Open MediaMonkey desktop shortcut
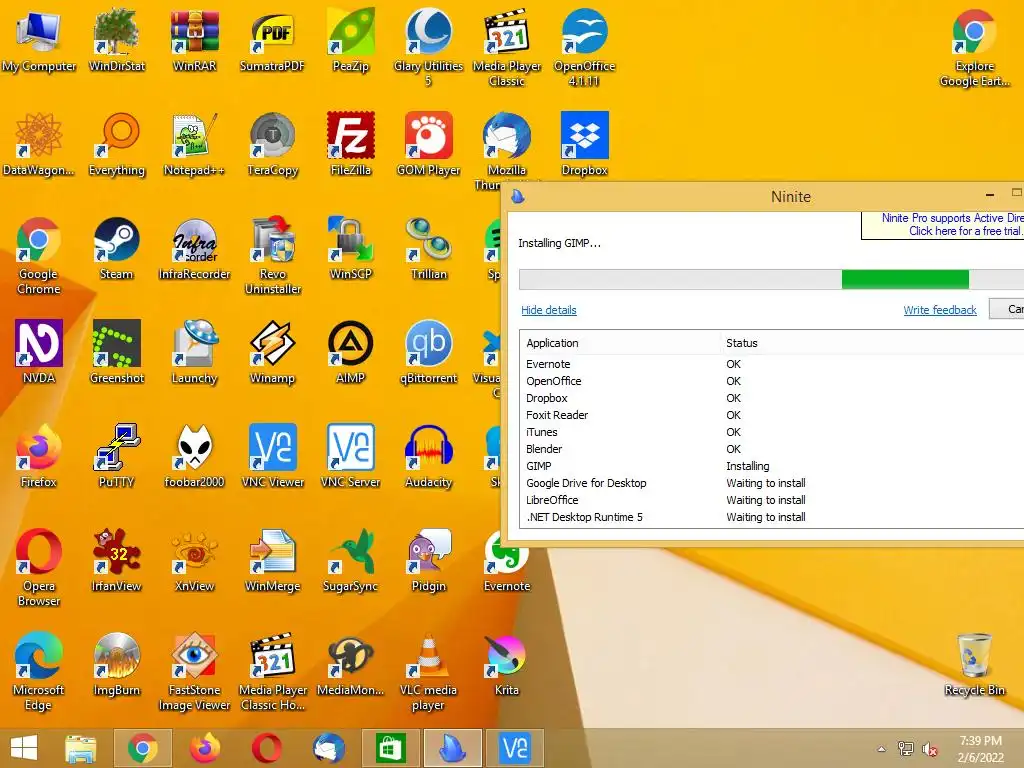 [350, 664]
